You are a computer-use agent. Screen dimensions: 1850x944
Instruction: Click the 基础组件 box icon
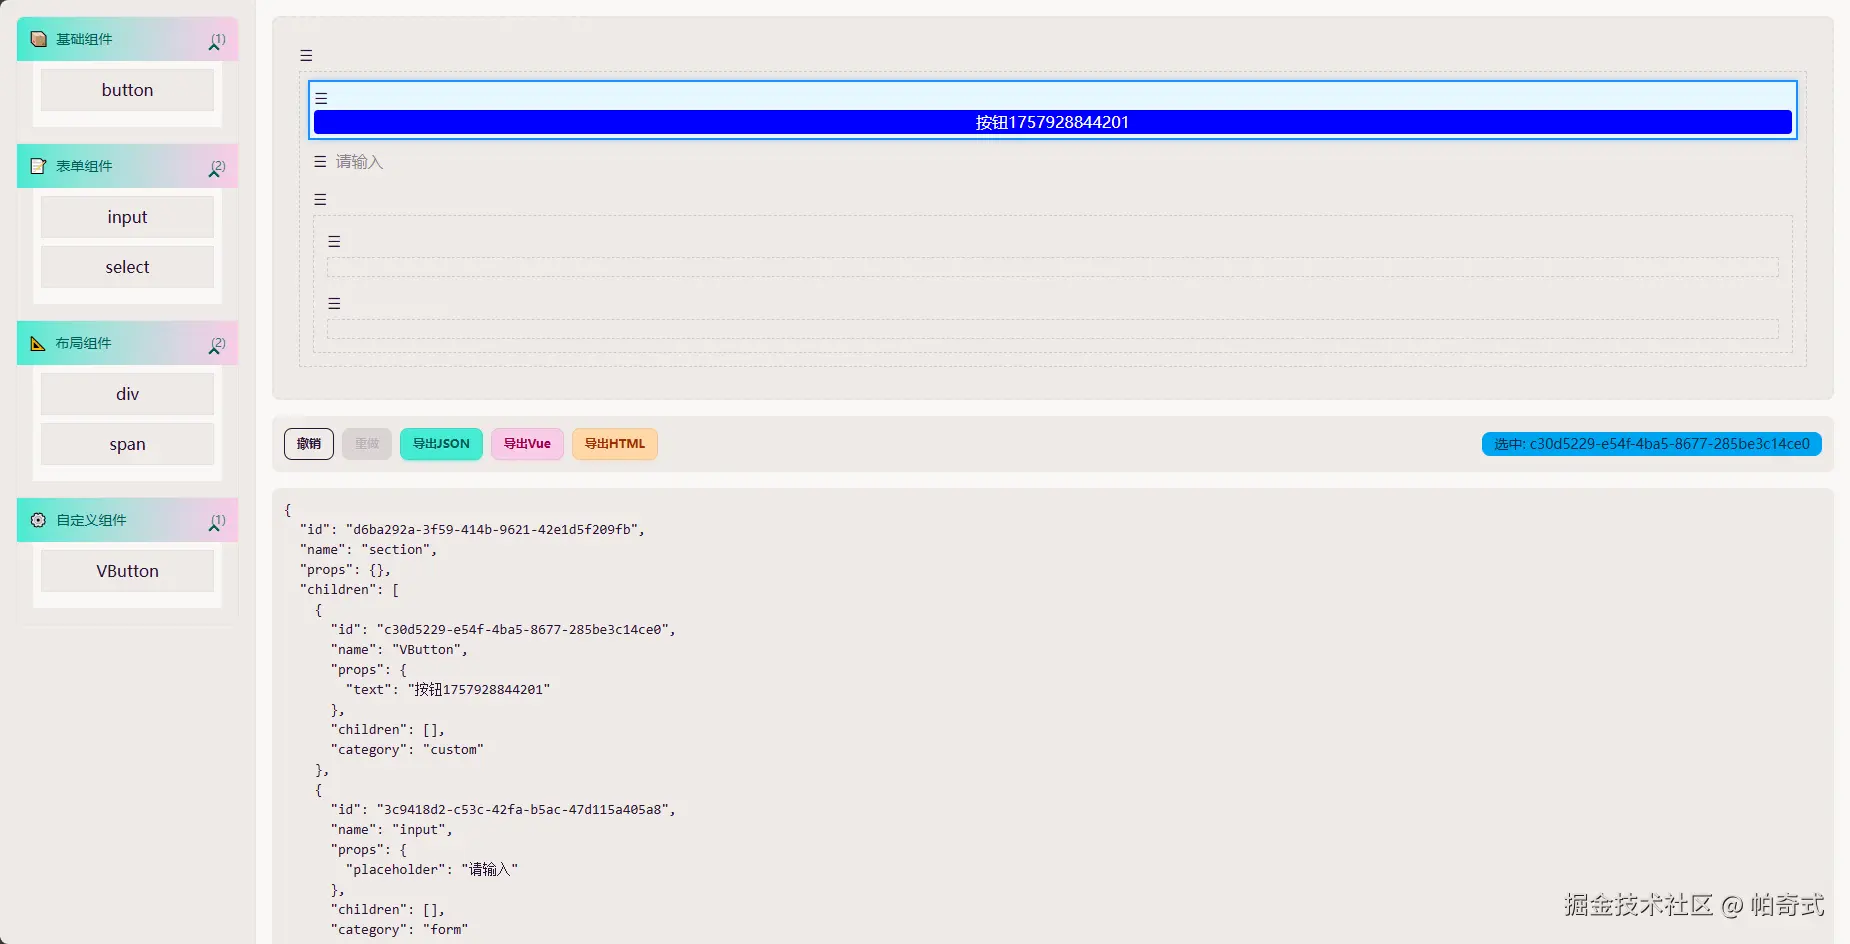point(39,40)
